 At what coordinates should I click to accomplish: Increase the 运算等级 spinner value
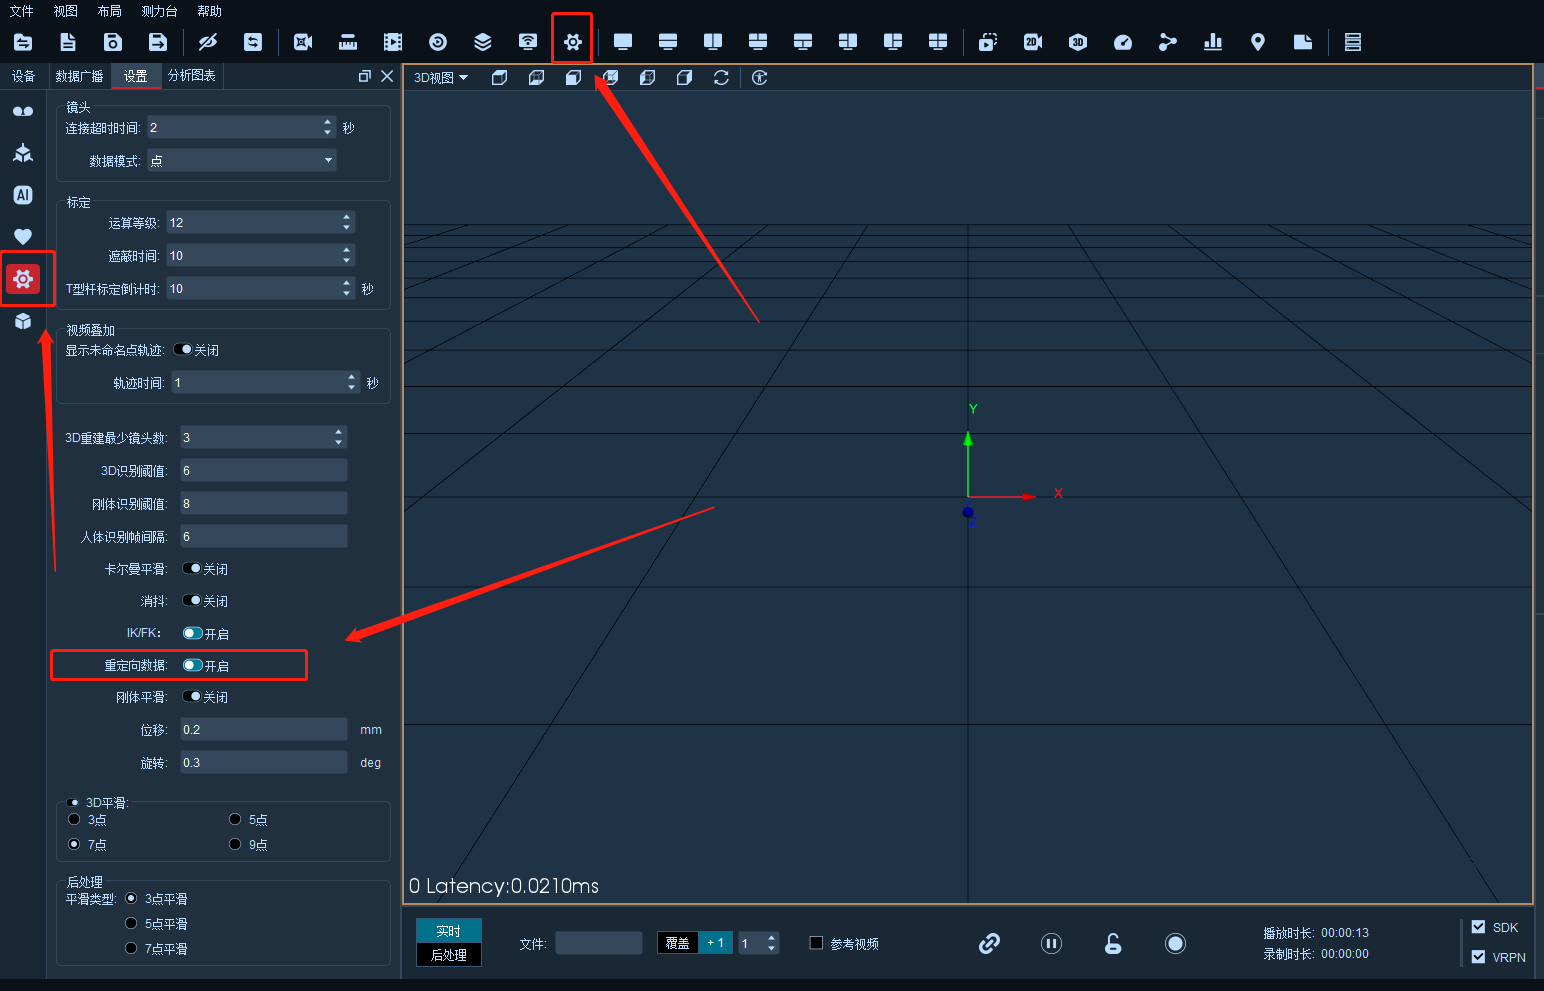[x=347, y=217]
